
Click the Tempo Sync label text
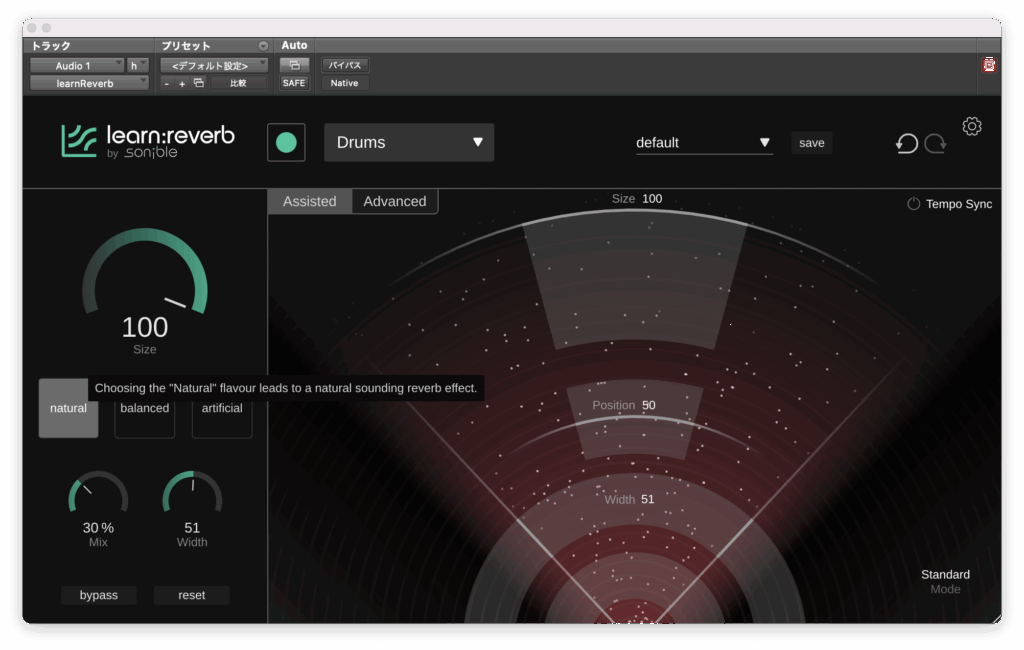(x=959, y=204)
